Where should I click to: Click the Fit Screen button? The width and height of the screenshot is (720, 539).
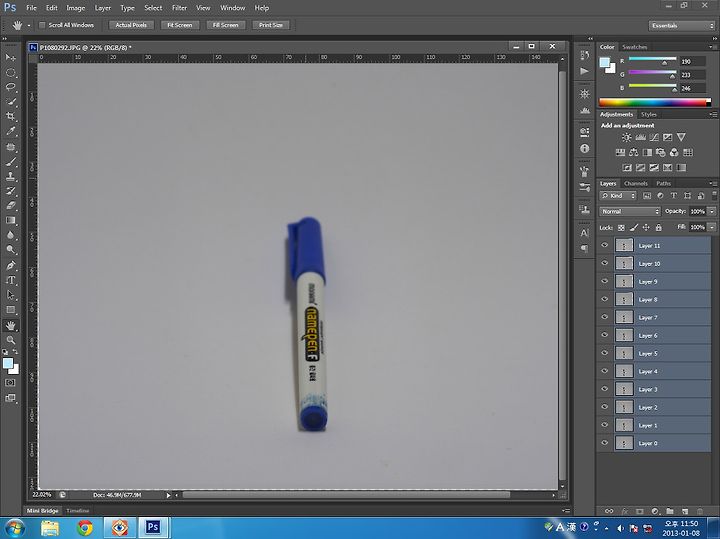[x=180, y=25]
